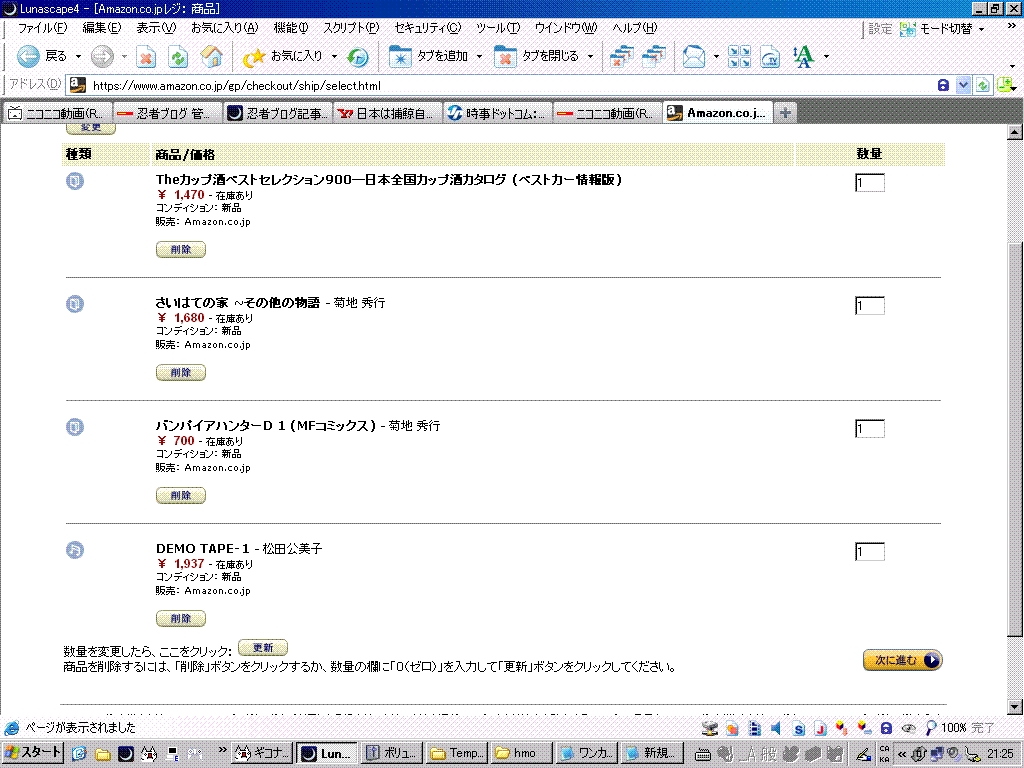Switch to the 忍者ブログ 管 tab
1024x768 pixels.
click(168, 114)
